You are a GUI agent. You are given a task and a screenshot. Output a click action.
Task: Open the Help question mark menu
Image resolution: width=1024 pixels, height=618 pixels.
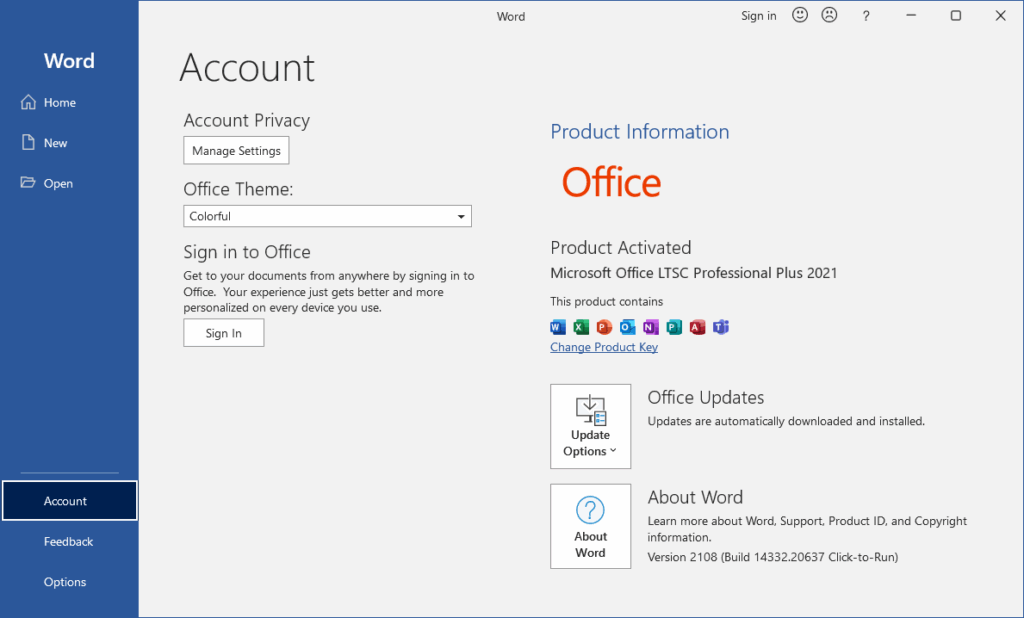point(865,15)
